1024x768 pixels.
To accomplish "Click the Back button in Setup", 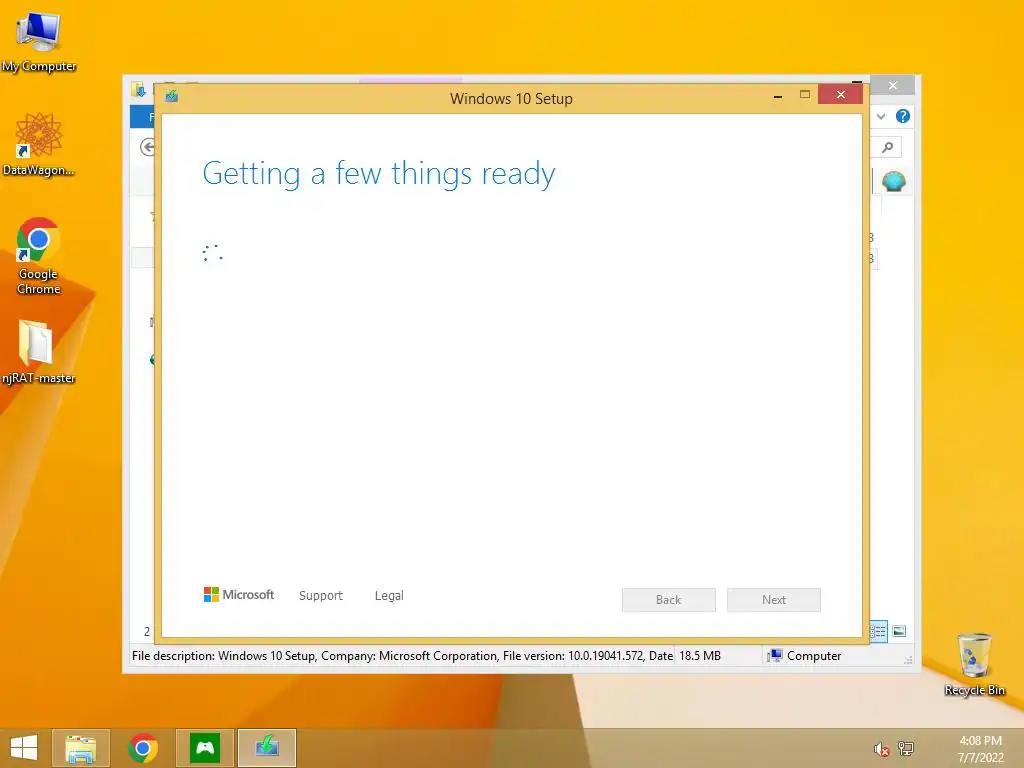I will [x=669, y=600].
